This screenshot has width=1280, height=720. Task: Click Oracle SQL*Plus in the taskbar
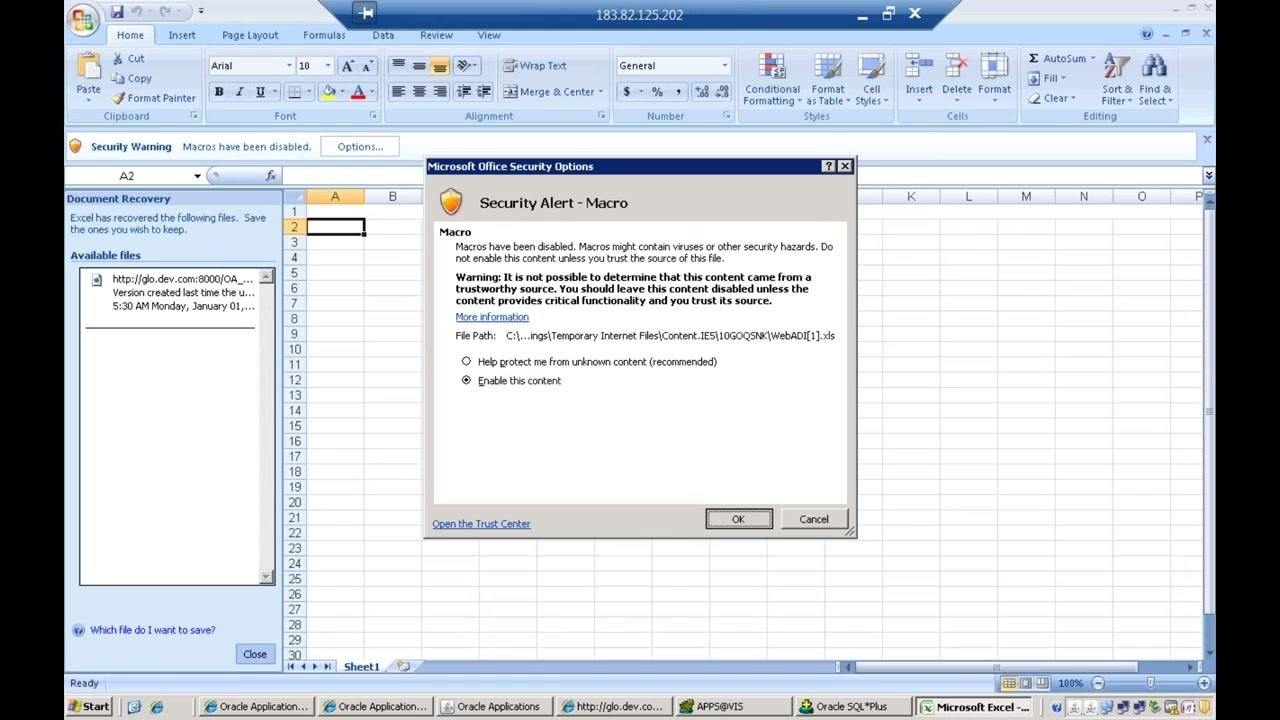click(x=854, y=706)
